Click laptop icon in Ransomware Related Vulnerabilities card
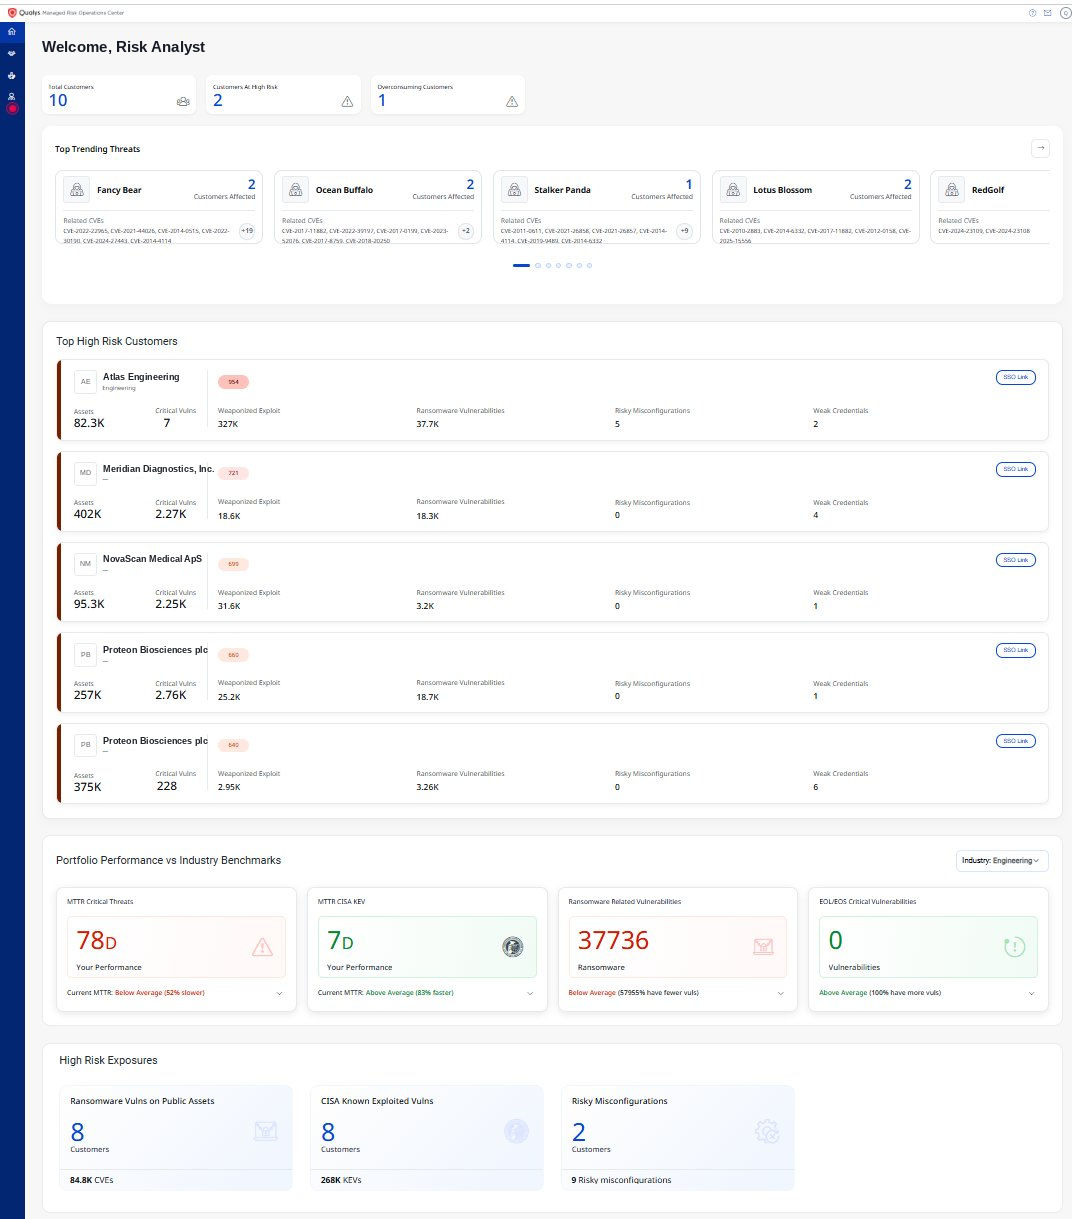 tap(763, 947)
